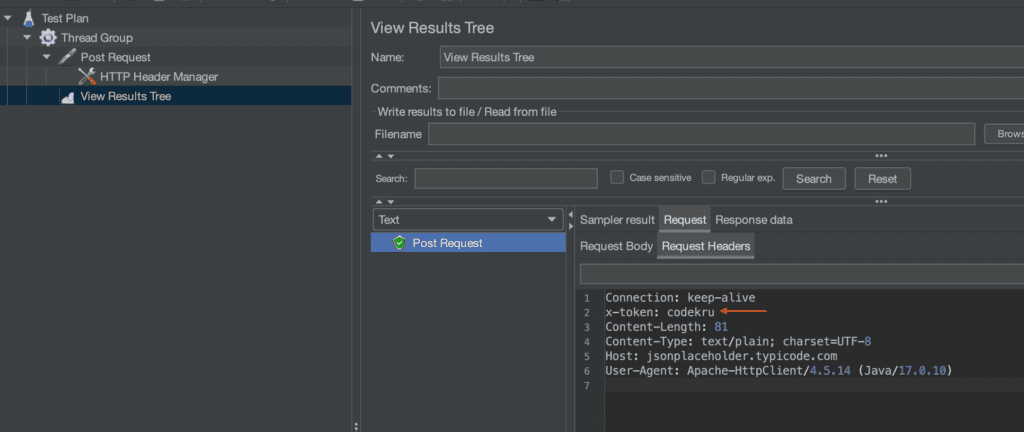Image resolution: width=1024 pixels, height=432 pixels.
Task: Click the Comments text field
Action: coord(730,89)
